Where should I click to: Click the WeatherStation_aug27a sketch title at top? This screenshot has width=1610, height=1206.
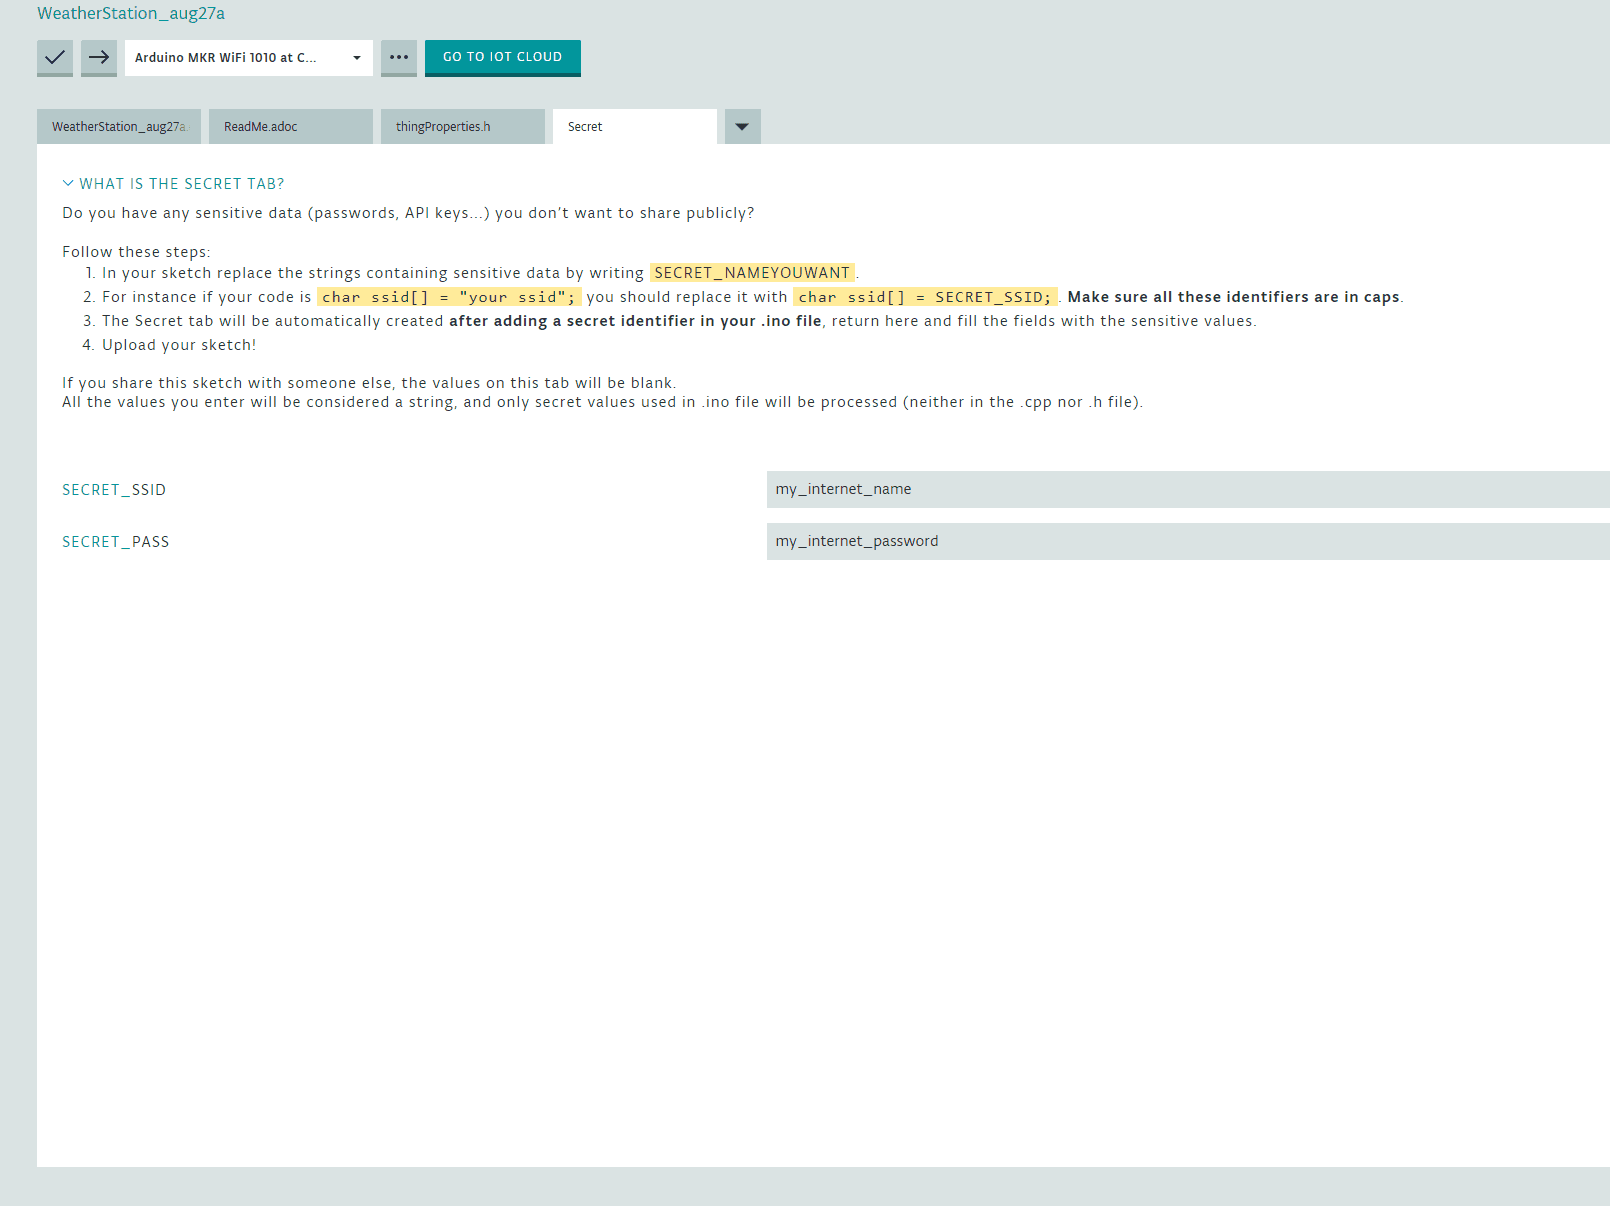pos(131,13)
